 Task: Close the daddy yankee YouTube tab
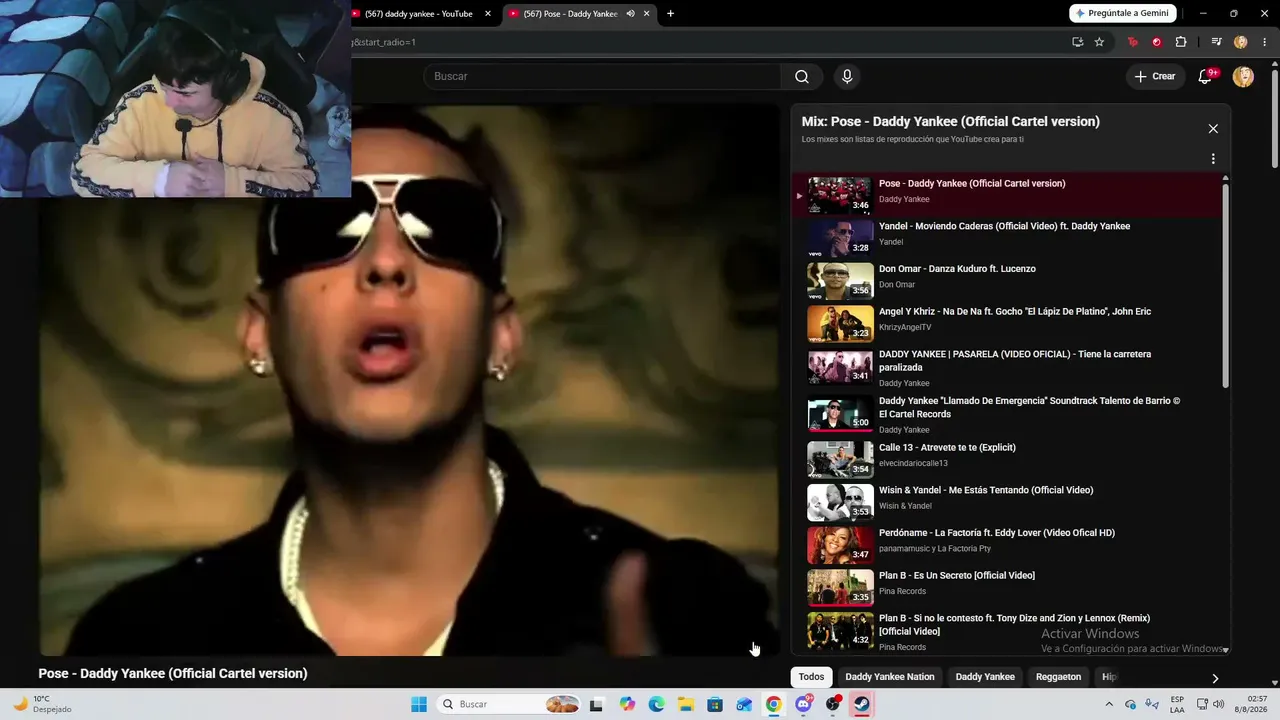tap(488, 14)
